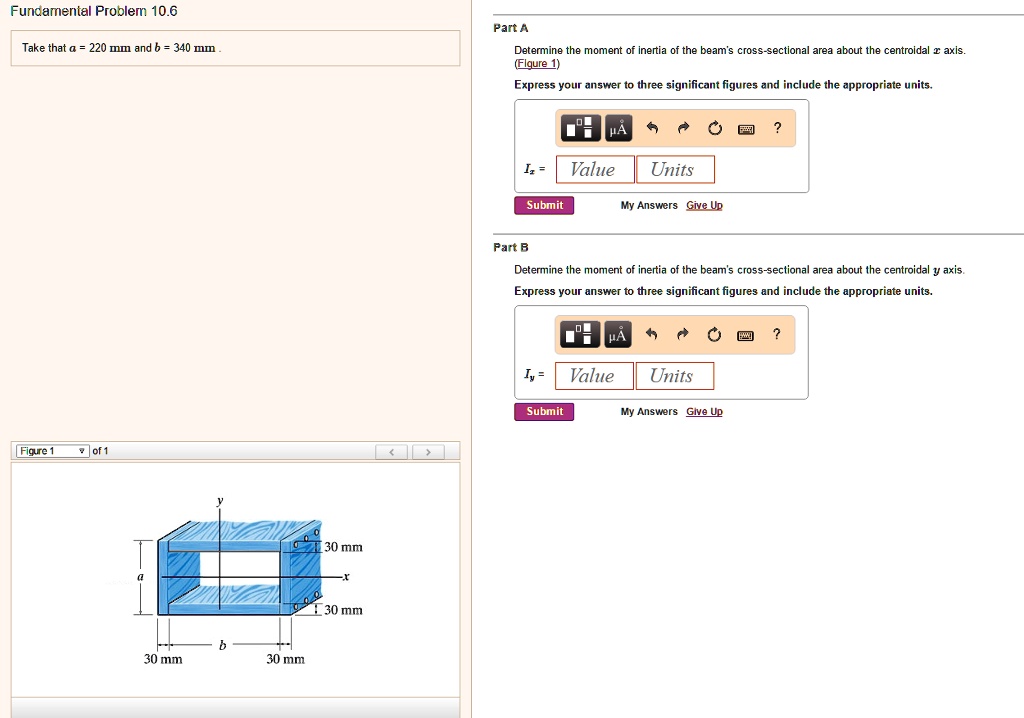1024x718 pixels.
Task: Click the Value input field in Part B
Action: tap(594, 375)
